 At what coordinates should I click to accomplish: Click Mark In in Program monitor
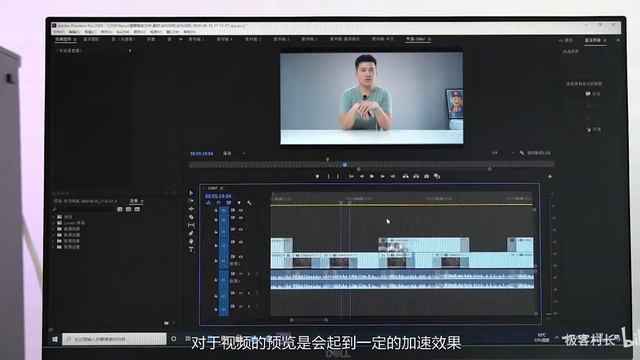coord(328,176)
